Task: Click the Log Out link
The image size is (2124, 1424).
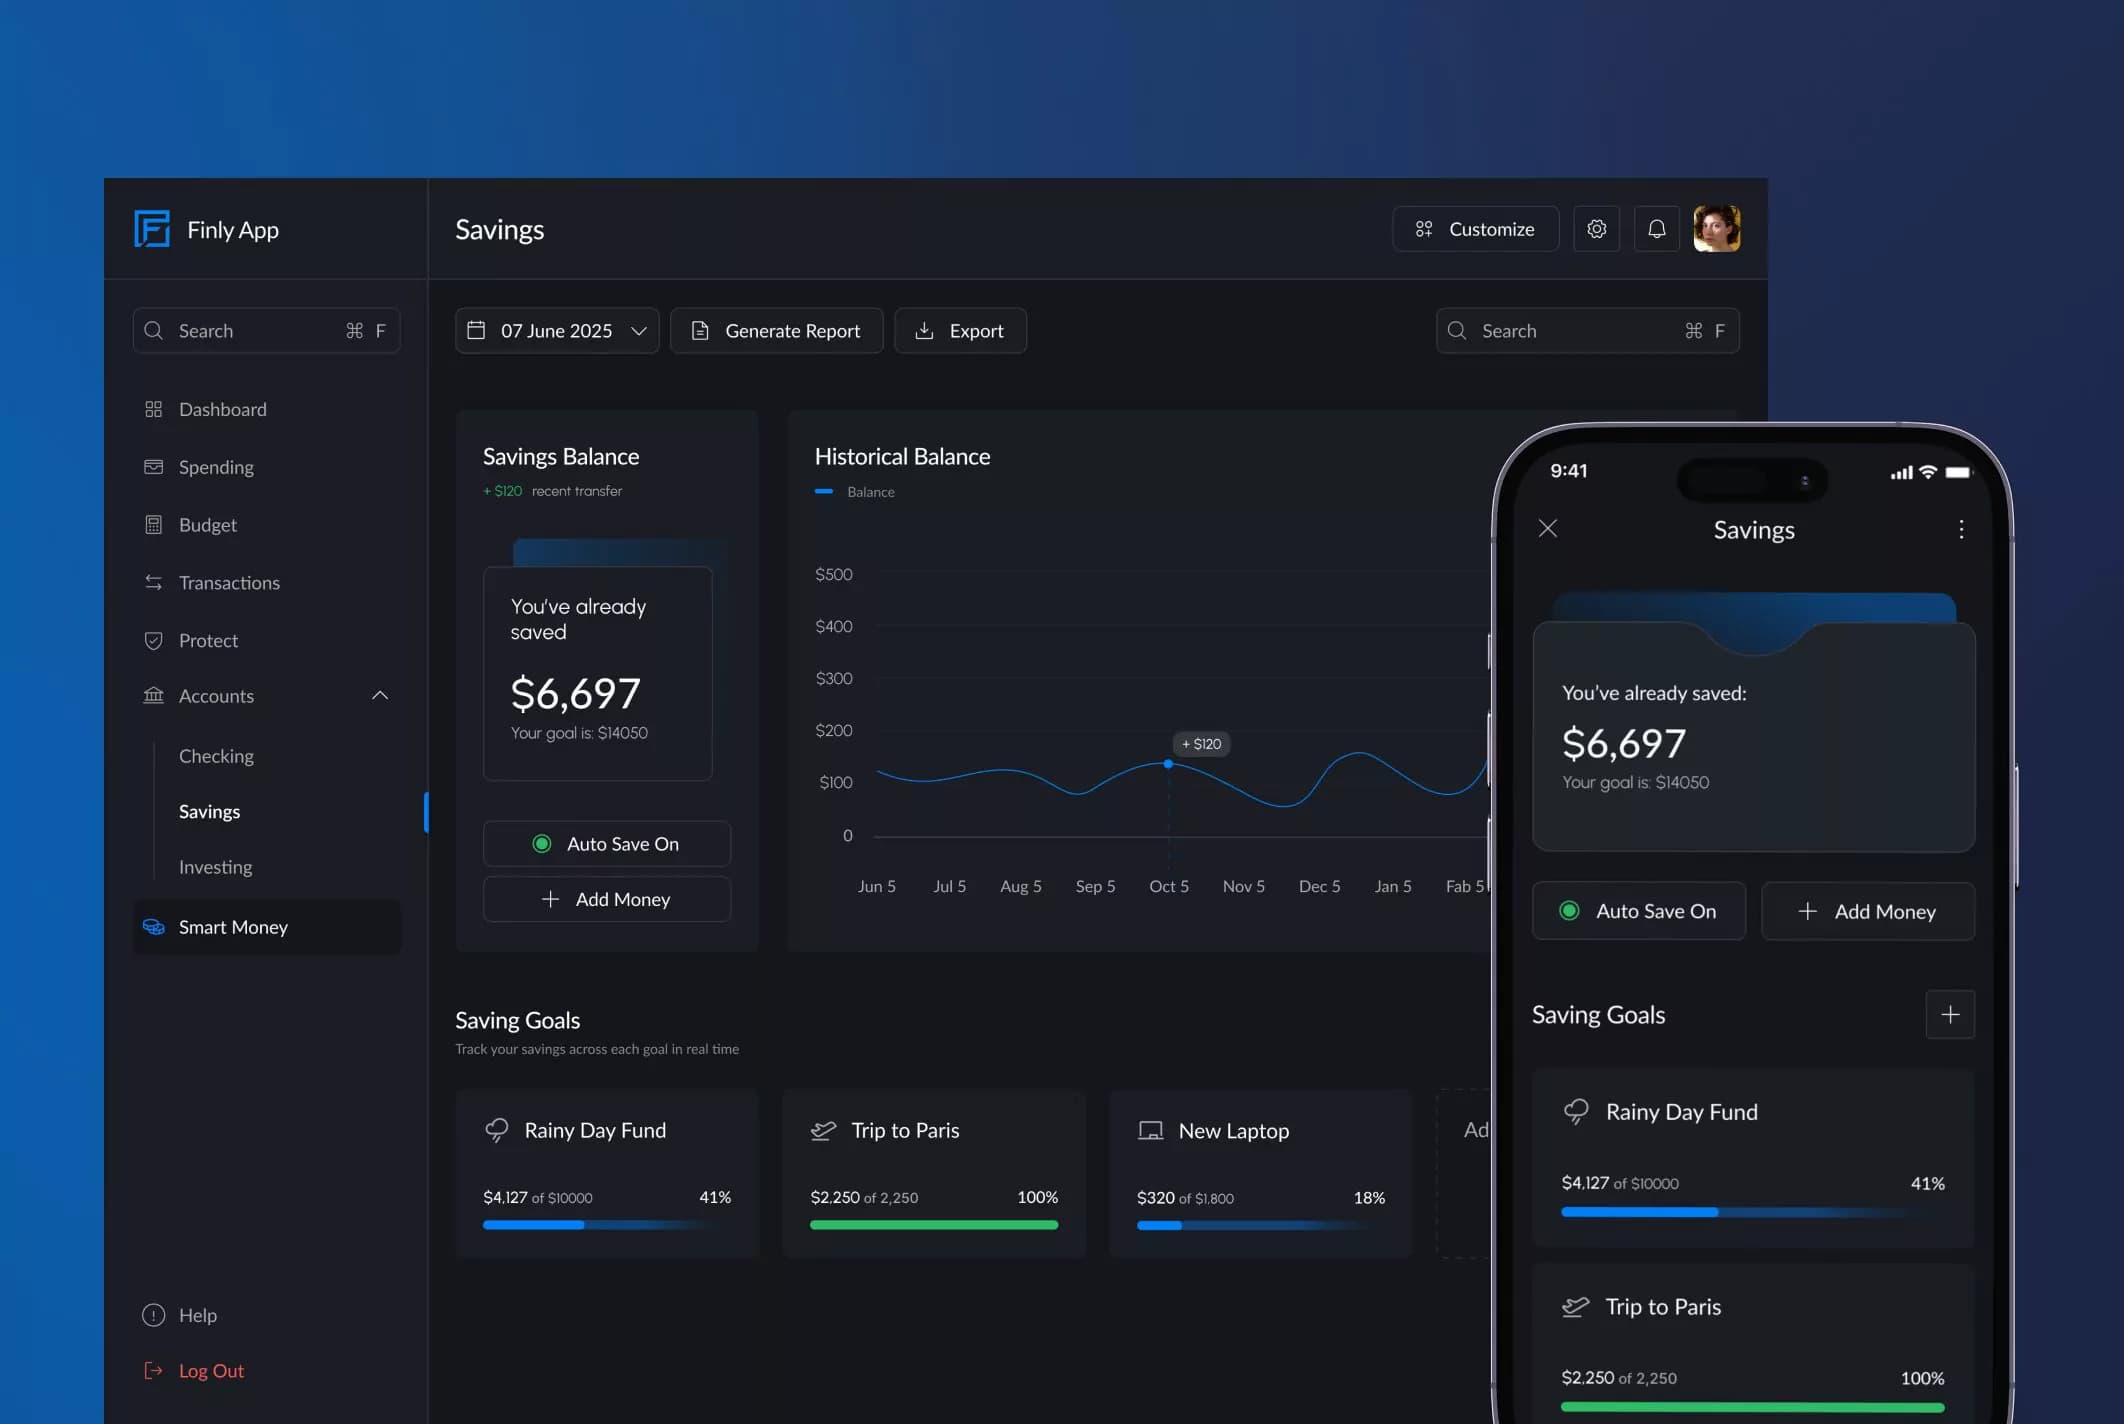Action: pos(211,1371)
